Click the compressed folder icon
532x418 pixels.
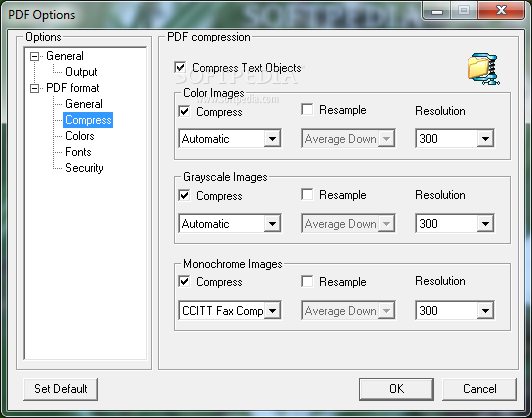[x=483, y=69]
